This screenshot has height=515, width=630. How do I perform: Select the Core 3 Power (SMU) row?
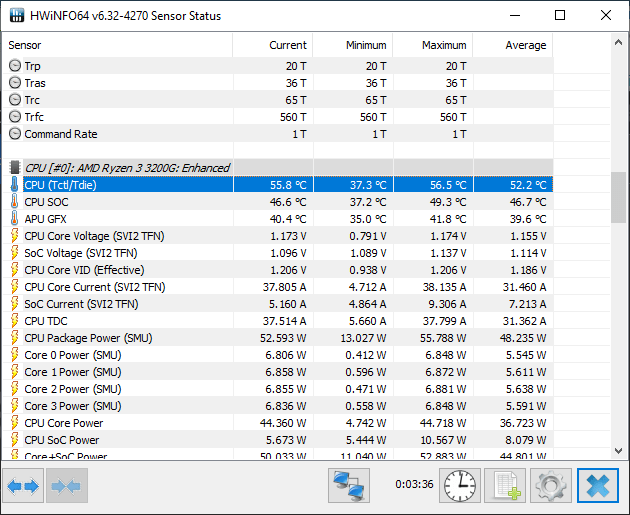coord(278,406)
